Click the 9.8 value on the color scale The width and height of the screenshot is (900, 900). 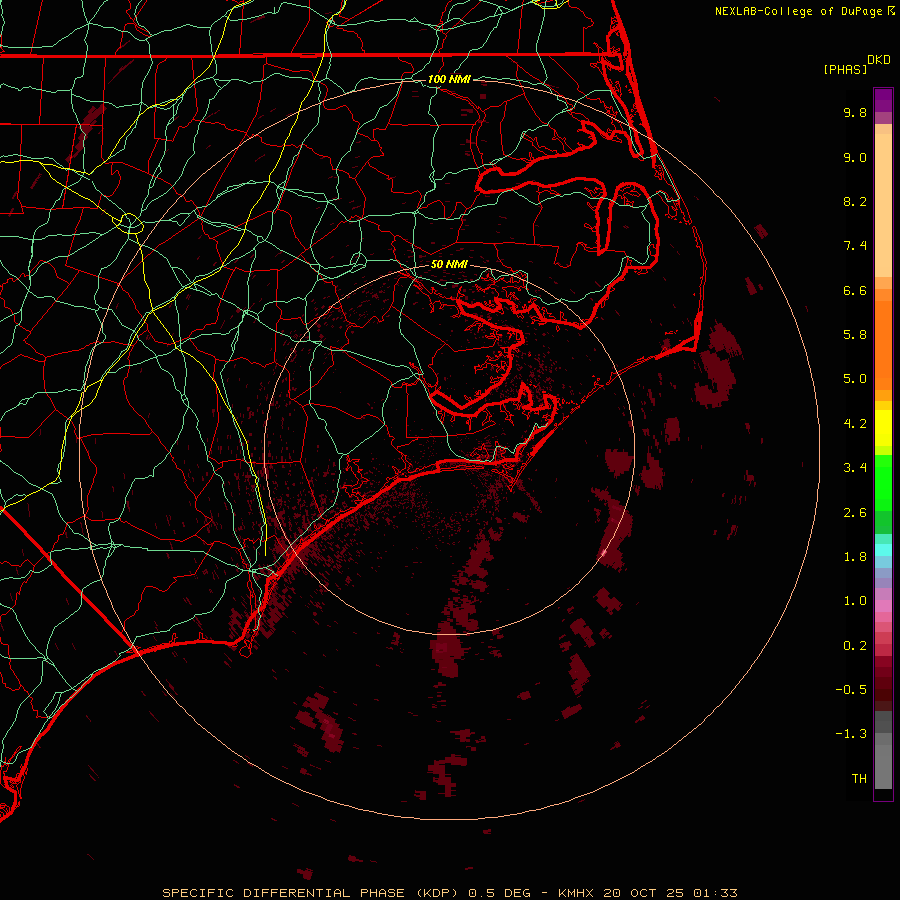[855, 112]
